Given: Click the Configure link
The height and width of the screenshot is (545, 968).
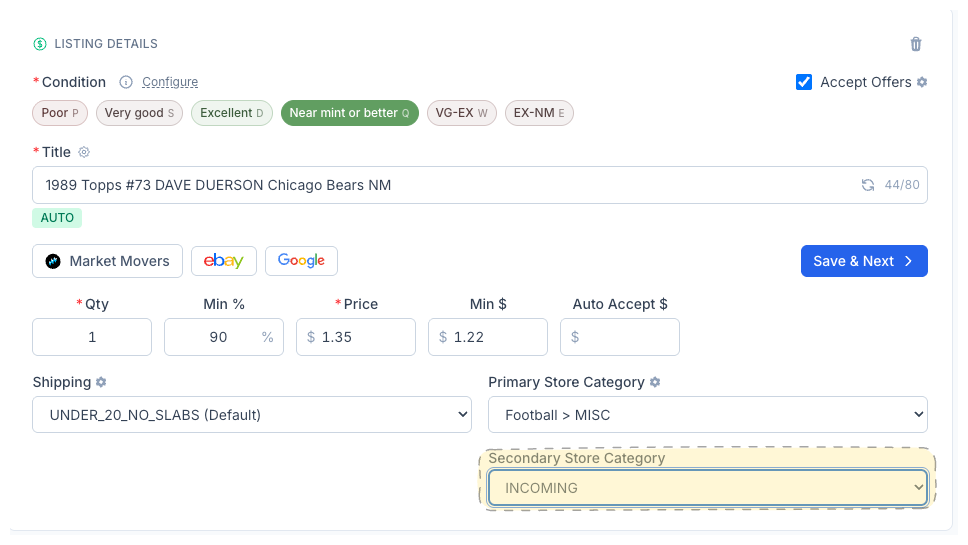Looking at the screenshot, I should click(170, 82).
